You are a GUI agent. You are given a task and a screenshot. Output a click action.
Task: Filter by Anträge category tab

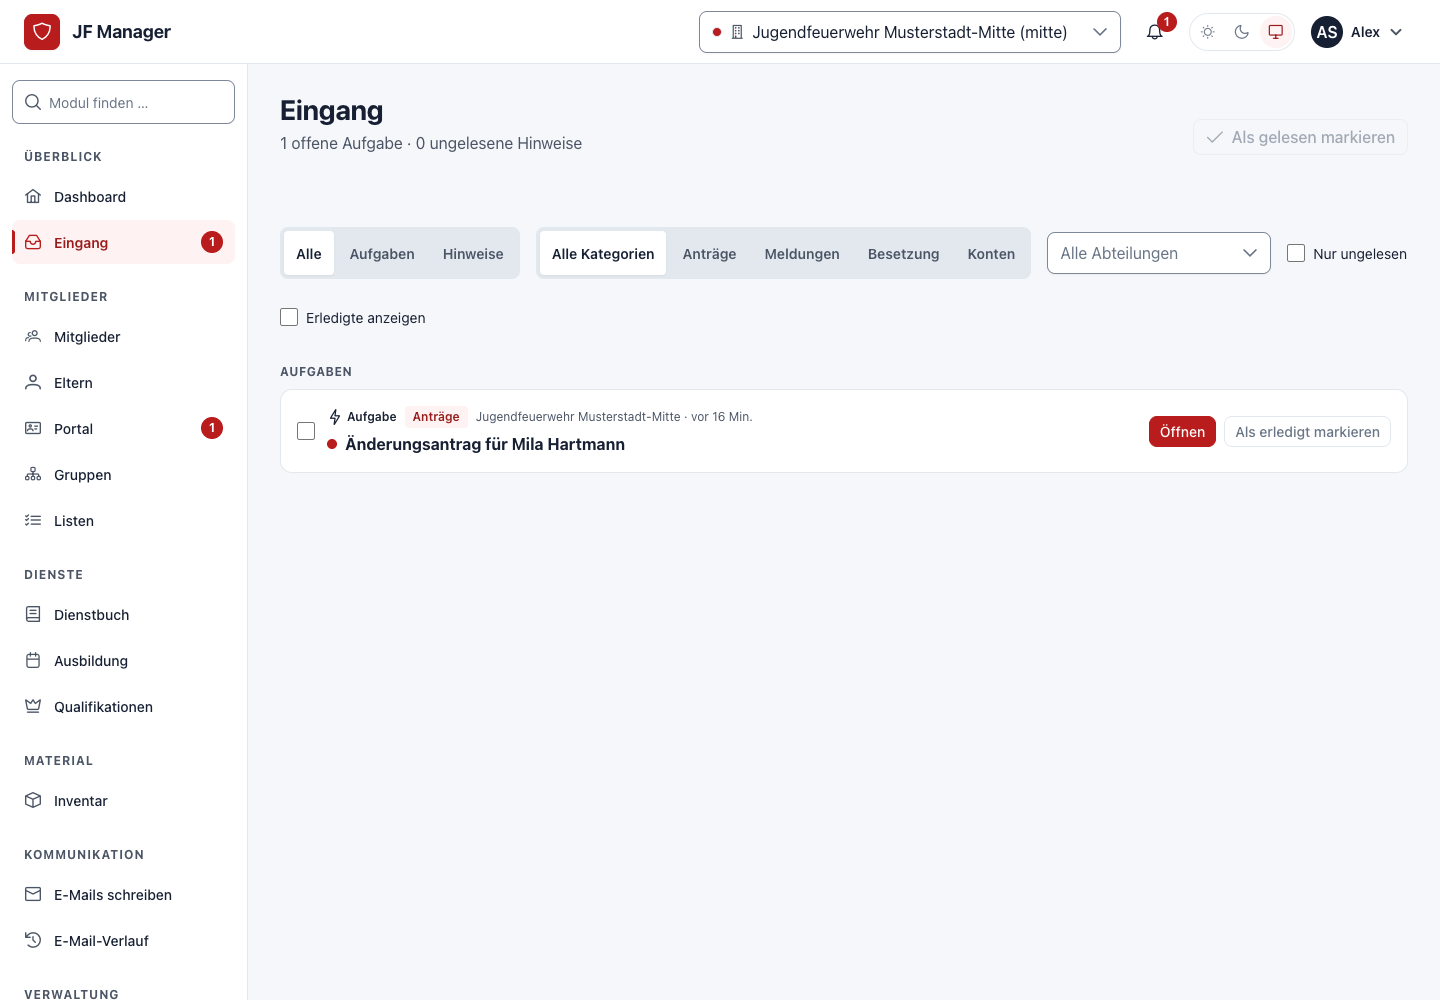[x=709, y=254]
